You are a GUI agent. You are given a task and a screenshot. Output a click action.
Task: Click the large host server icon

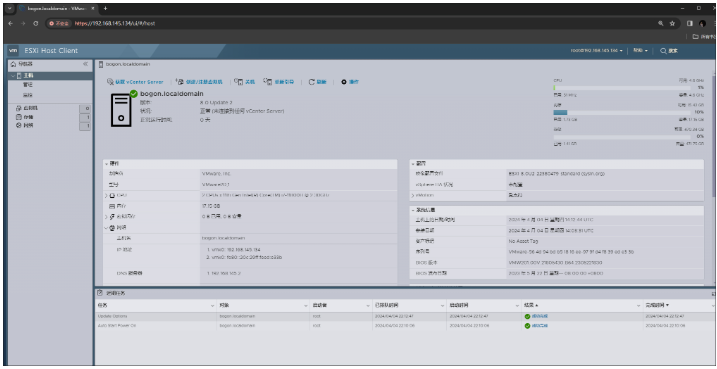(x=121, y=110)
